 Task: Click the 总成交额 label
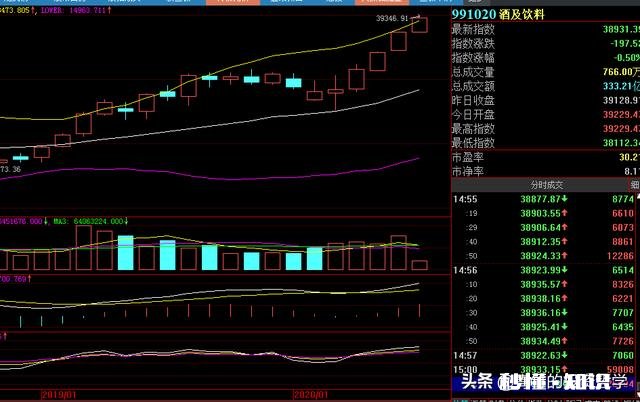point(473,86)
